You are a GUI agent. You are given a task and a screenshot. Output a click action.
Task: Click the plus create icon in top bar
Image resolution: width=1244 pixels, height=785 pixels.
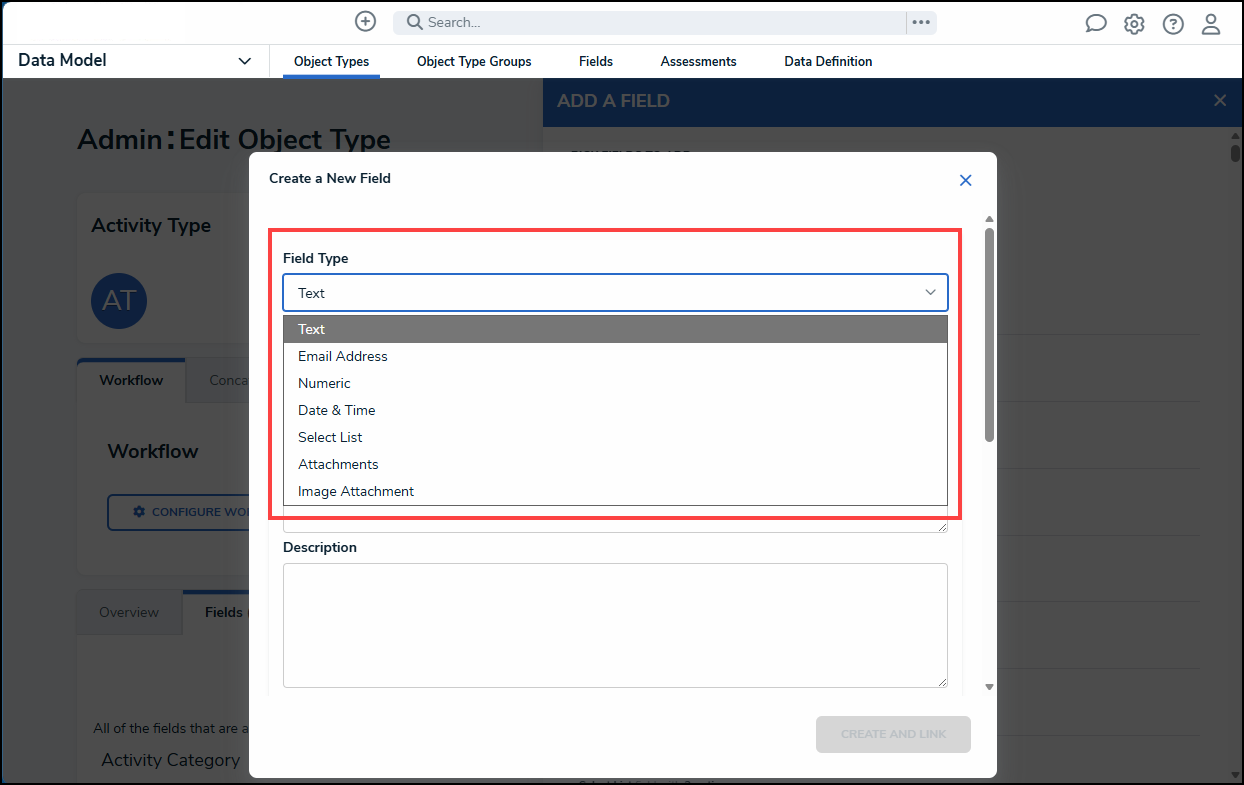pos(366,21)
